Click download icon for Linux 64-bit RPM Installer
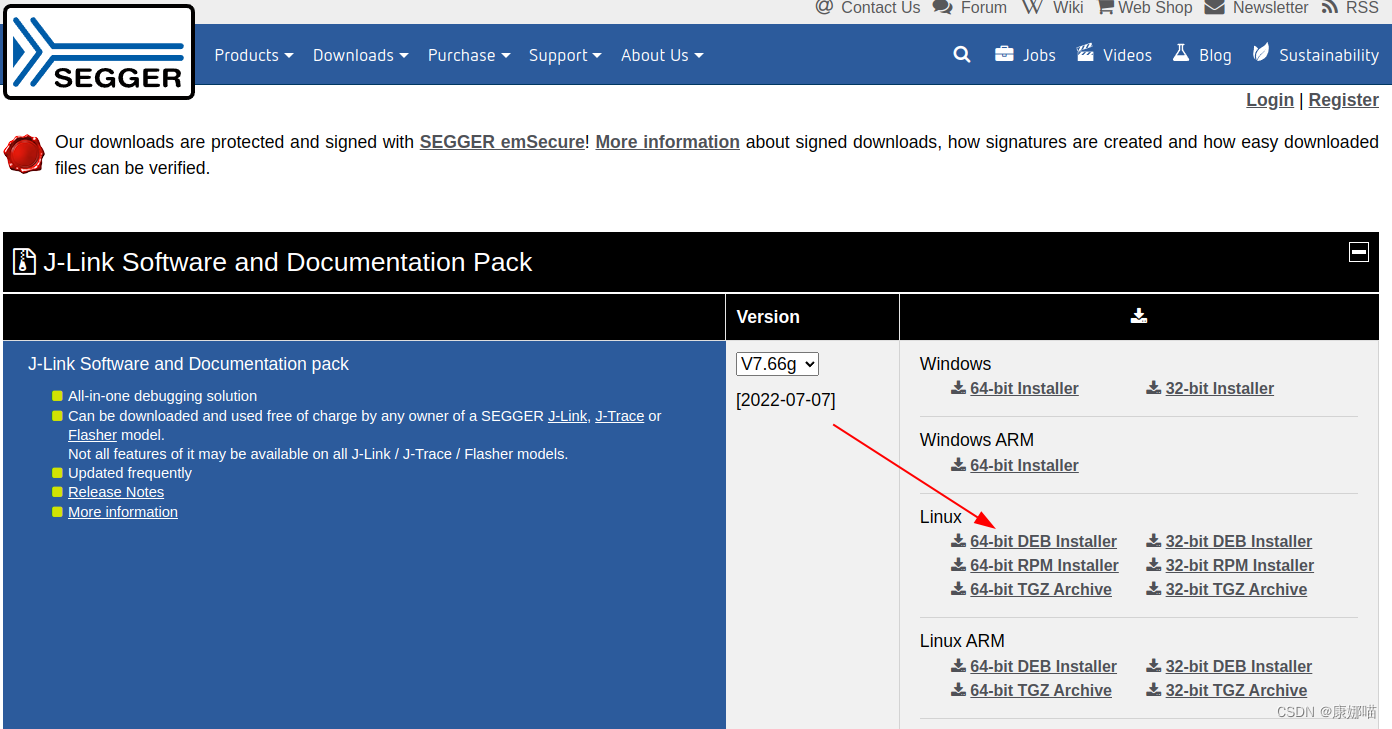The width and height of the screenshot is (1392, 729). [x=958, y=565]
